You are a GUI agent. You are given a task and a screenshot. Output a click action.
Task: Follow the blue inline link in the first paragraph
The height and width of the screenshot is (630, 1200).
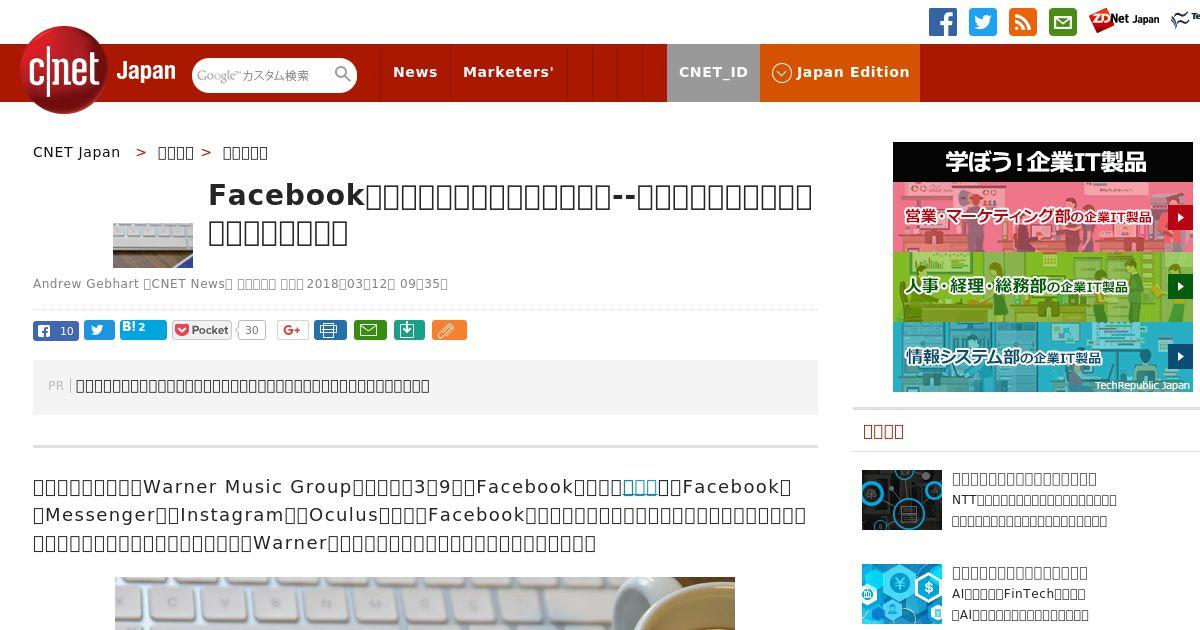[640, 487]
